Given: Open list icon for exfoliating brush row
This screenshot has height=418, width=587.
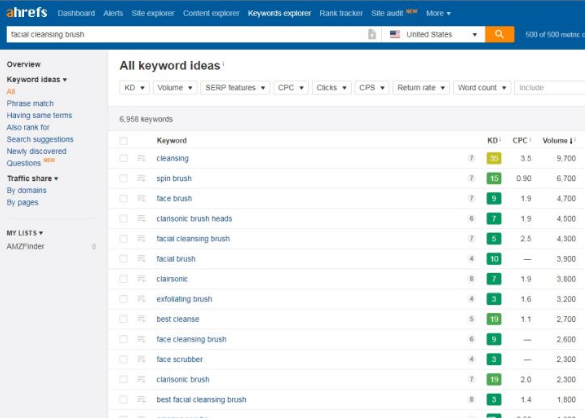Looking at the screenshot, I should [x=141, y=299].
